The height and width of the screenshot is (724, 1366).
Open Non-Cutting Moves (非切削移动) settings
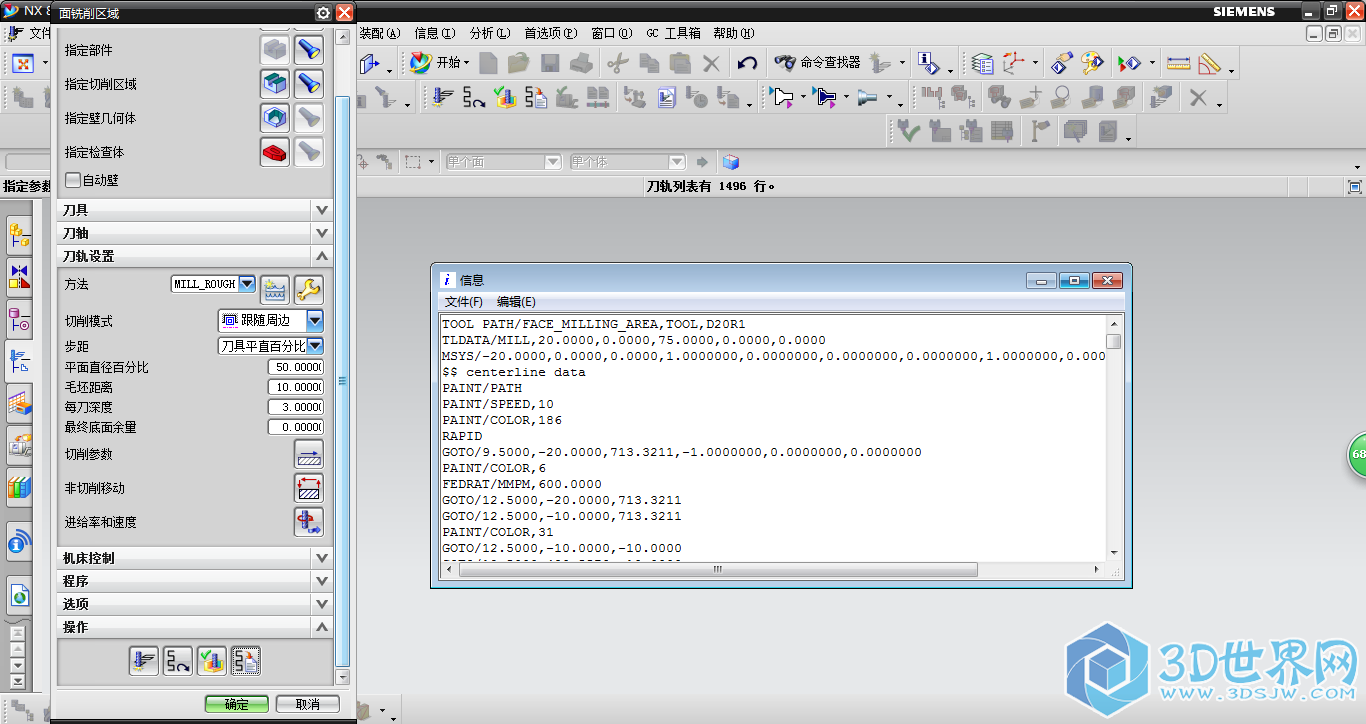coord(308,488)
